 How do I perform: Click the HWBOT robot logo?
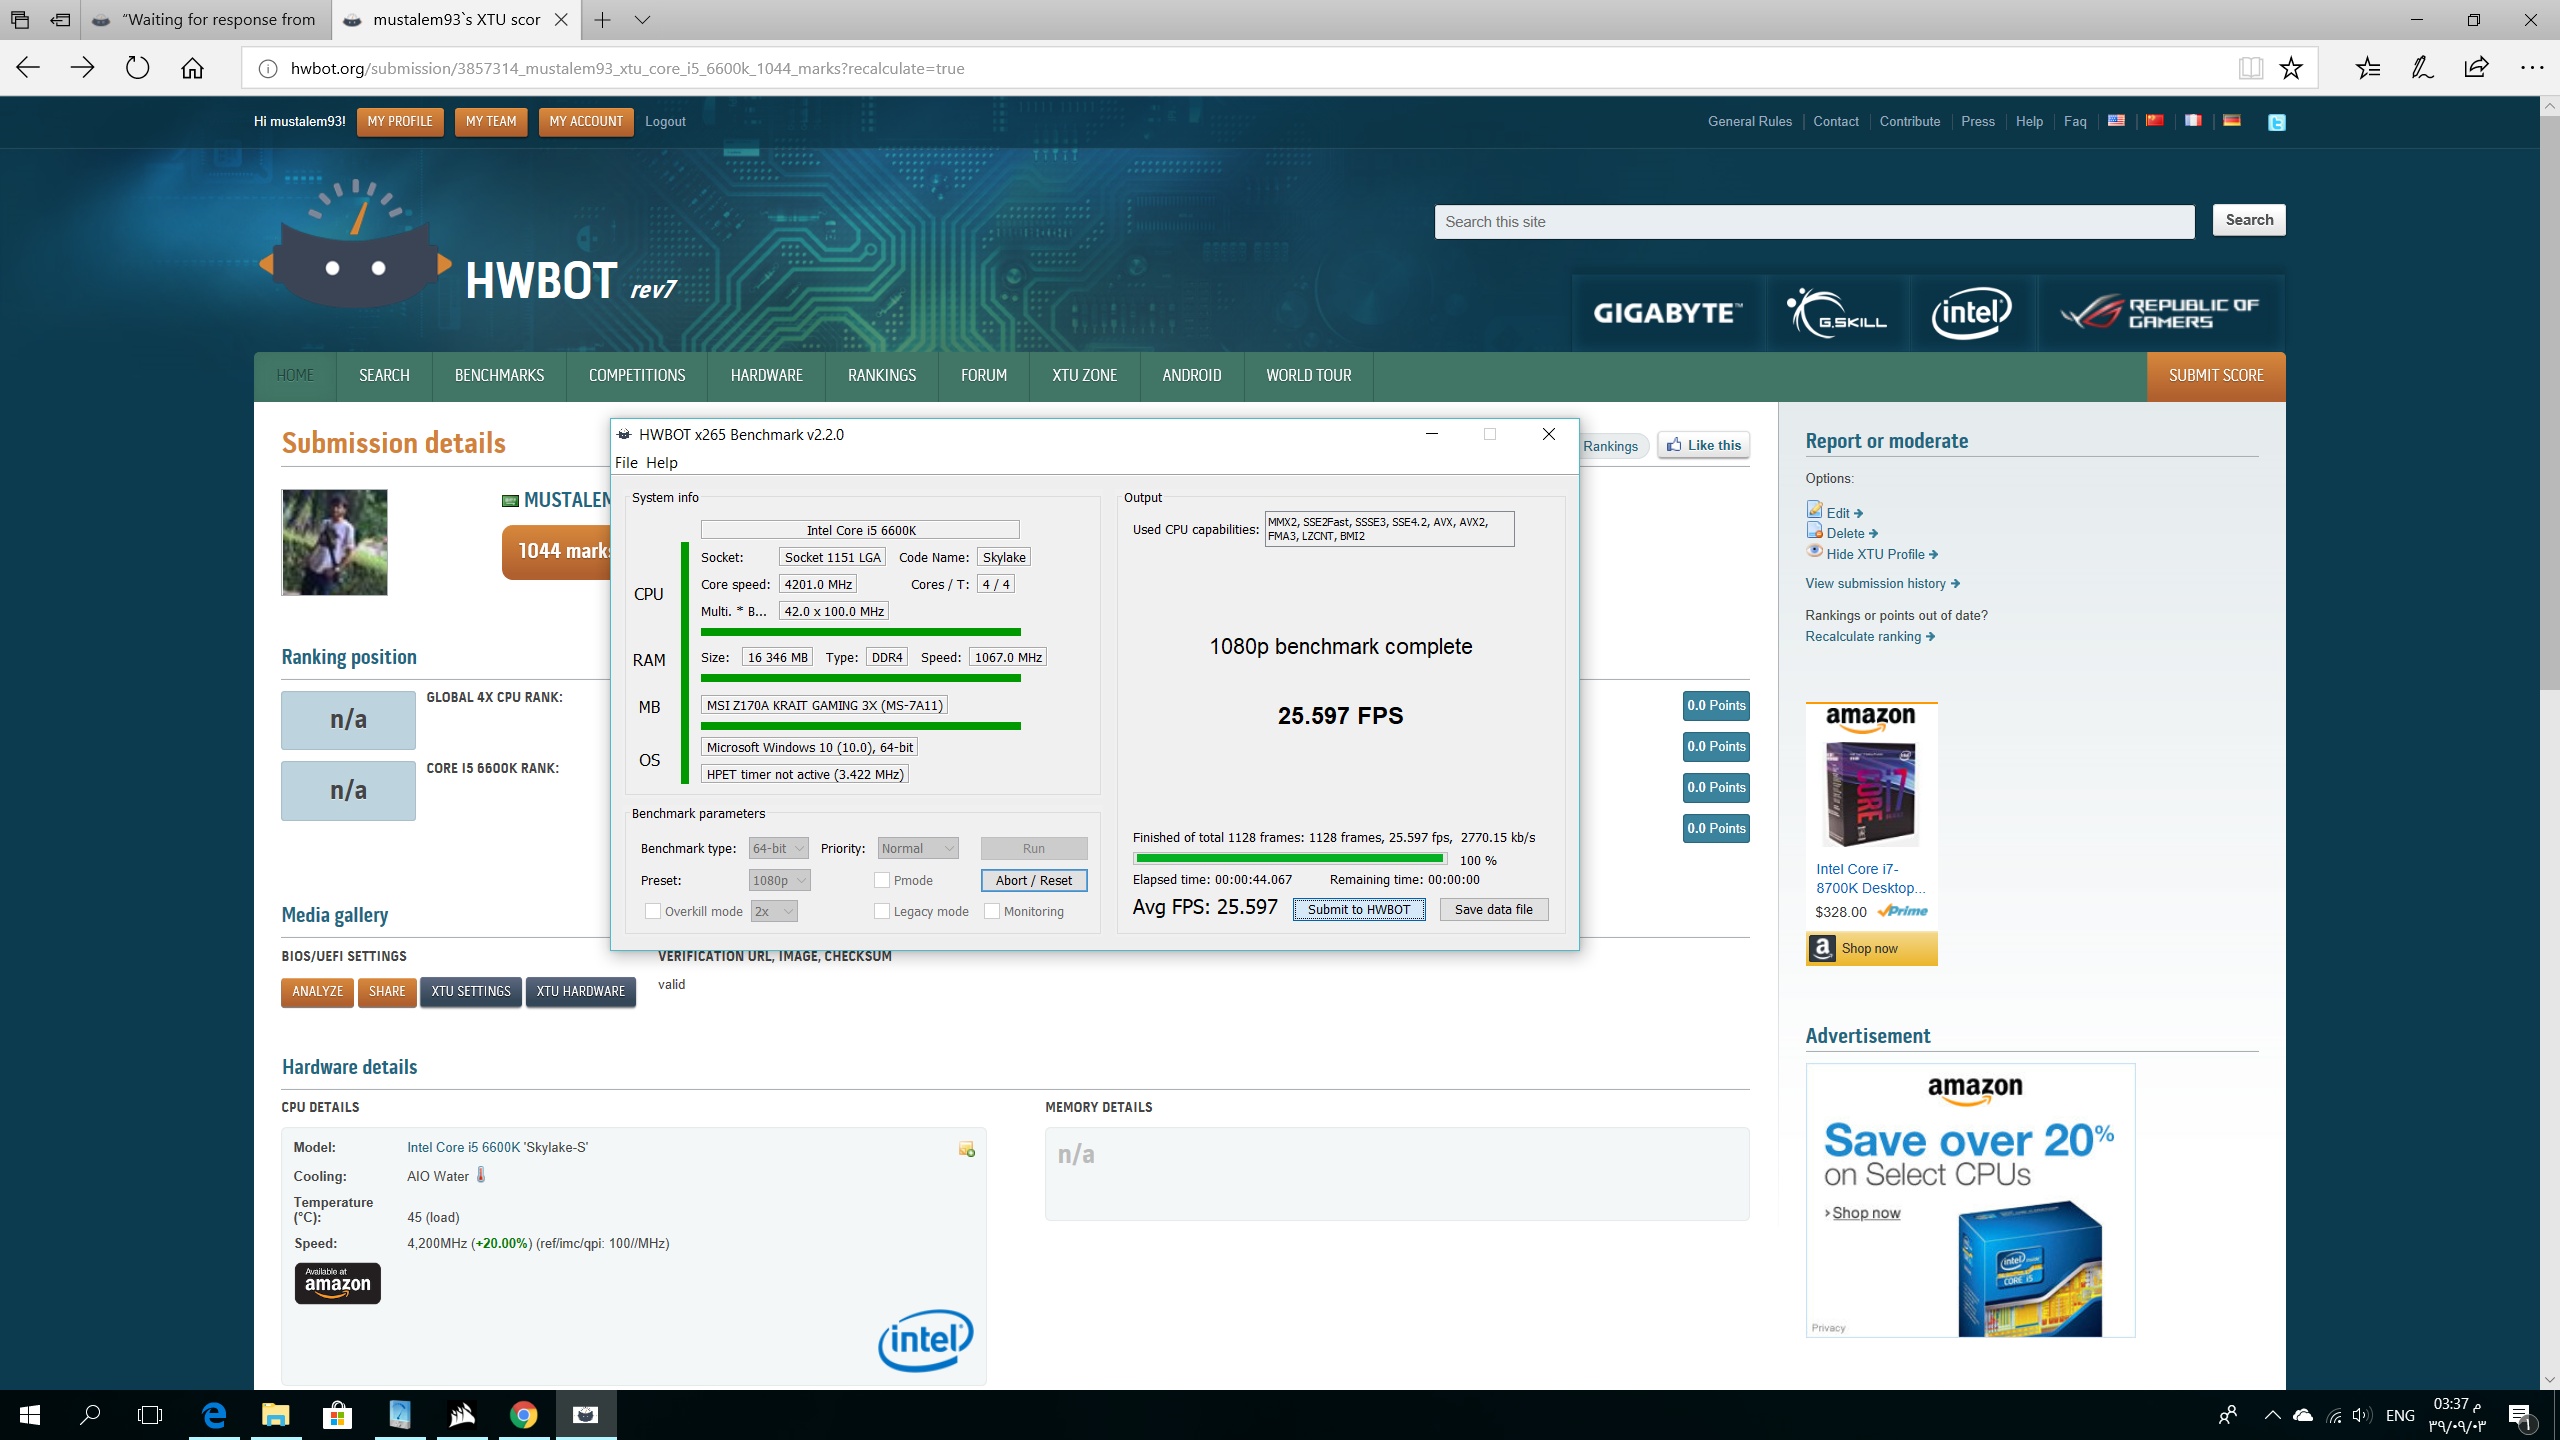pyautogui.click(x=356, y=245)
